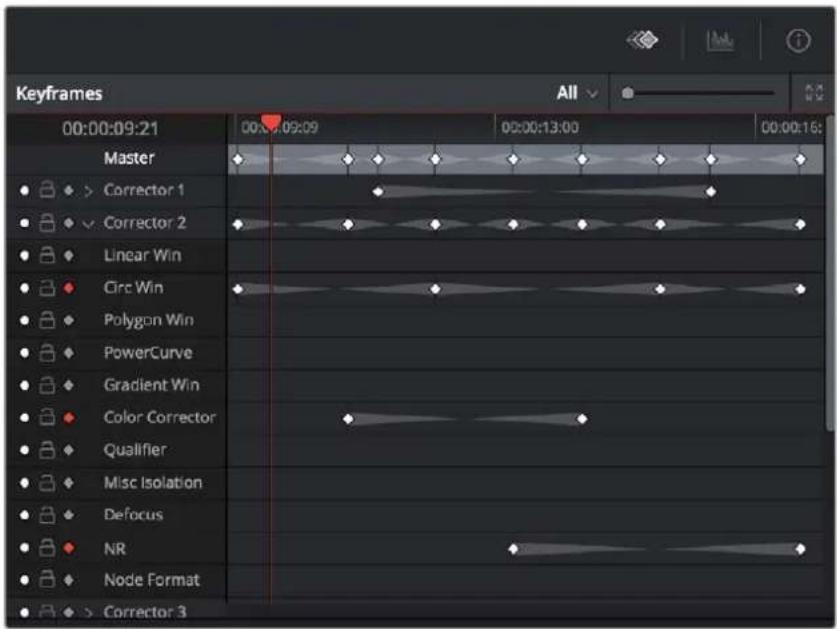The image size is (837, 629).
Task: Toggle enable dot for Gradient Win
Action: pyautogui.click(x=24, y=385)
